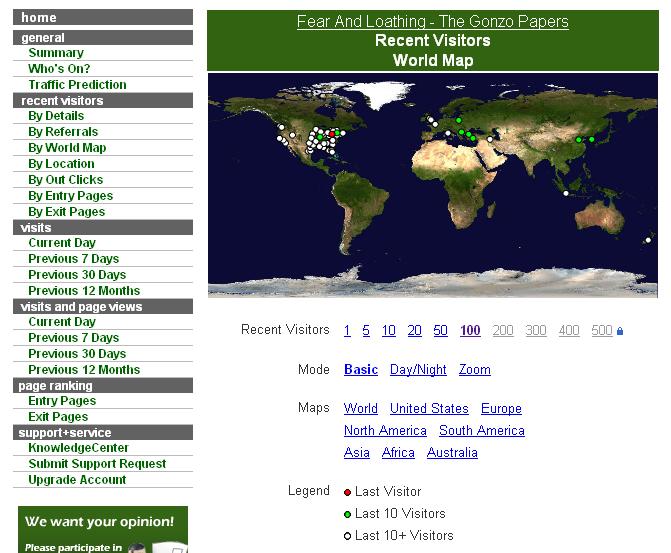Click the visits section header
This screenshot has height=553, width=671.
tap(103, 227)
